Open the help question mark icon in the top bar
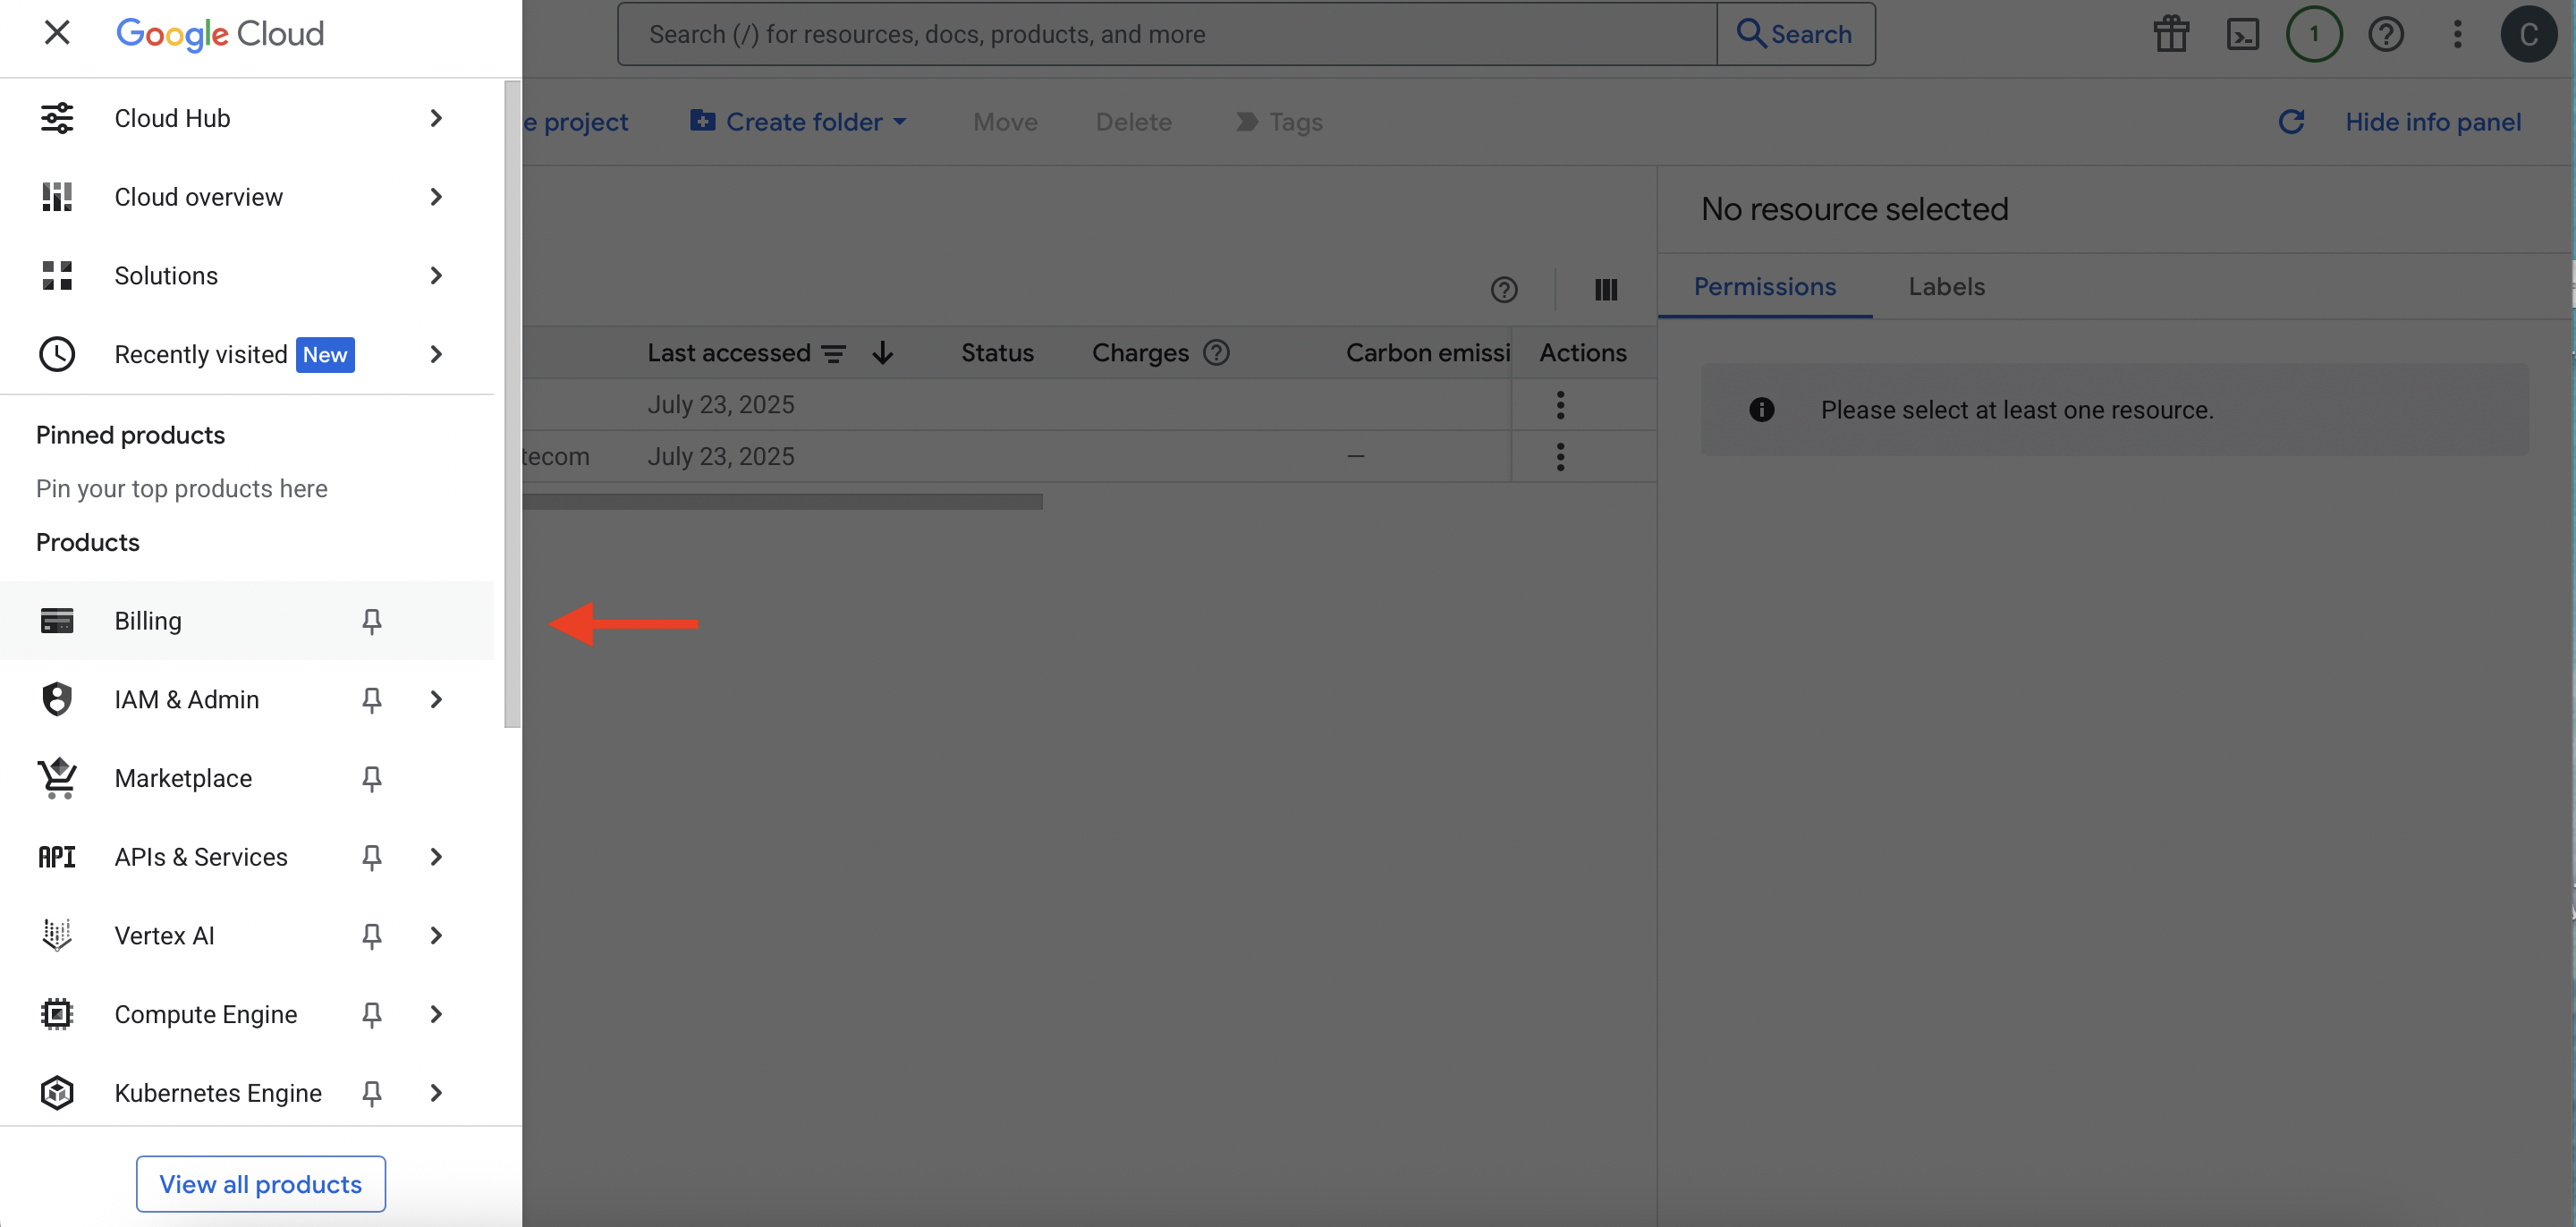This screenshot has width=2576, height=1227. pos(2386,34)
